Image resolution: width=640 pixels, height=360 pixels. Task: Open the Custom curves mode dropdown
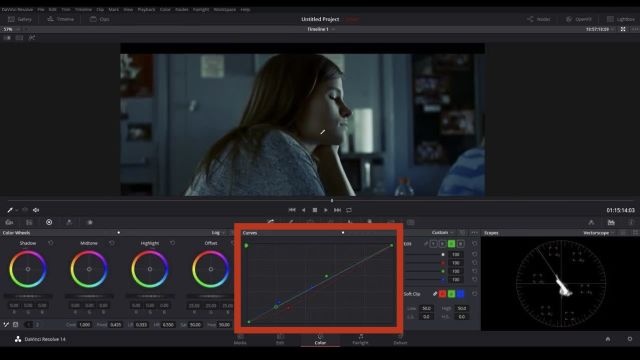coord(442,233)
